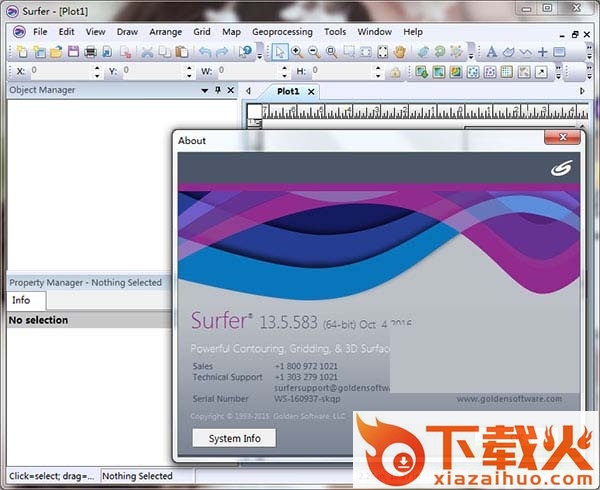Toggle Property Manager auto-hide pin
Image resolution: width=600 pixels, height=490 pixels.
point(217,283)
